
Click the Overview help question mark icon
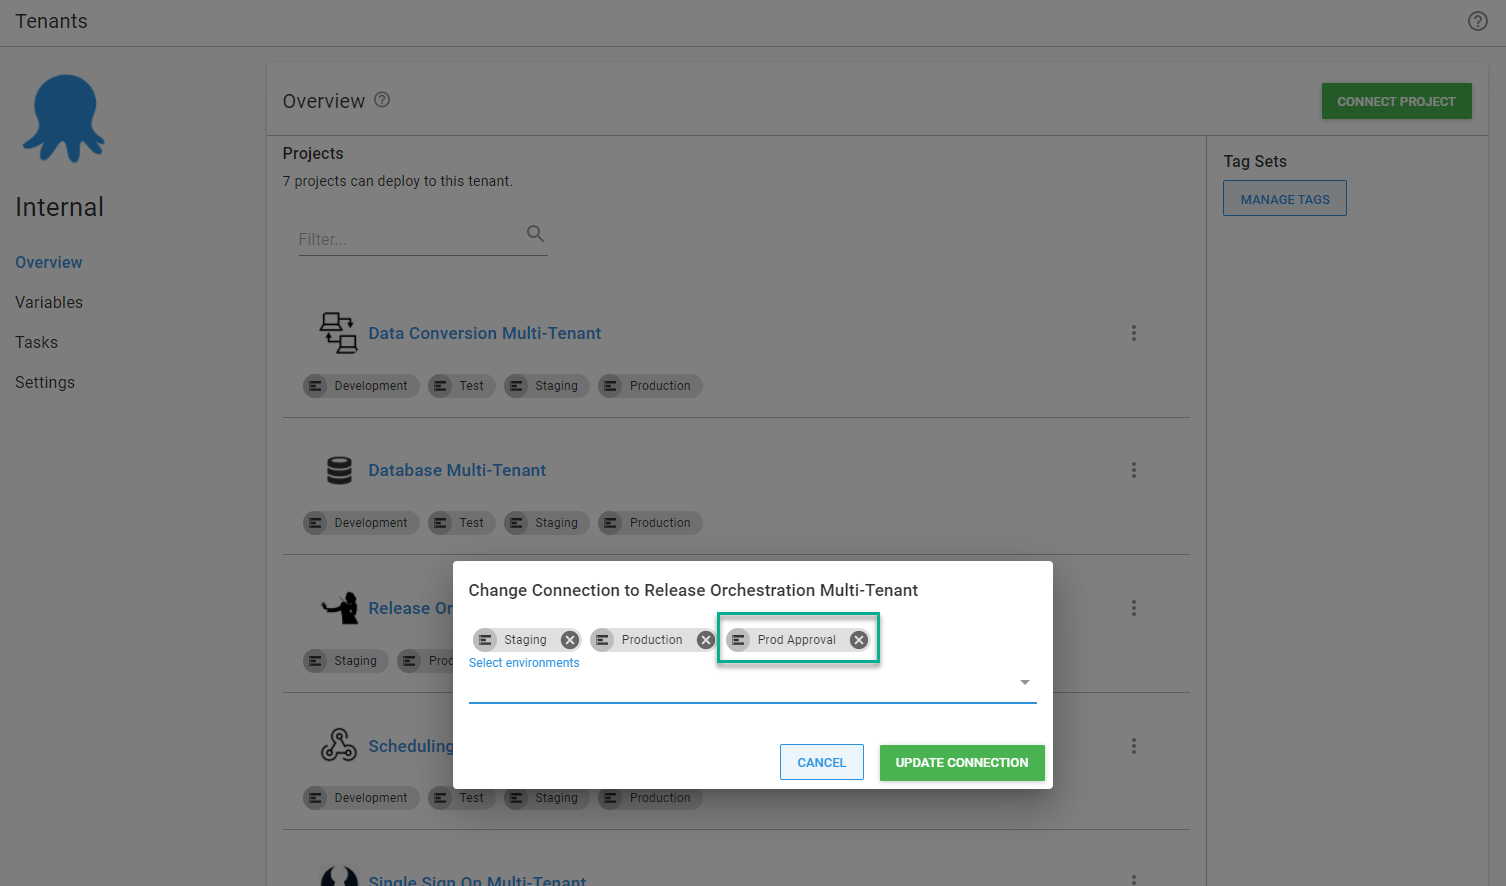coord(382,100)
